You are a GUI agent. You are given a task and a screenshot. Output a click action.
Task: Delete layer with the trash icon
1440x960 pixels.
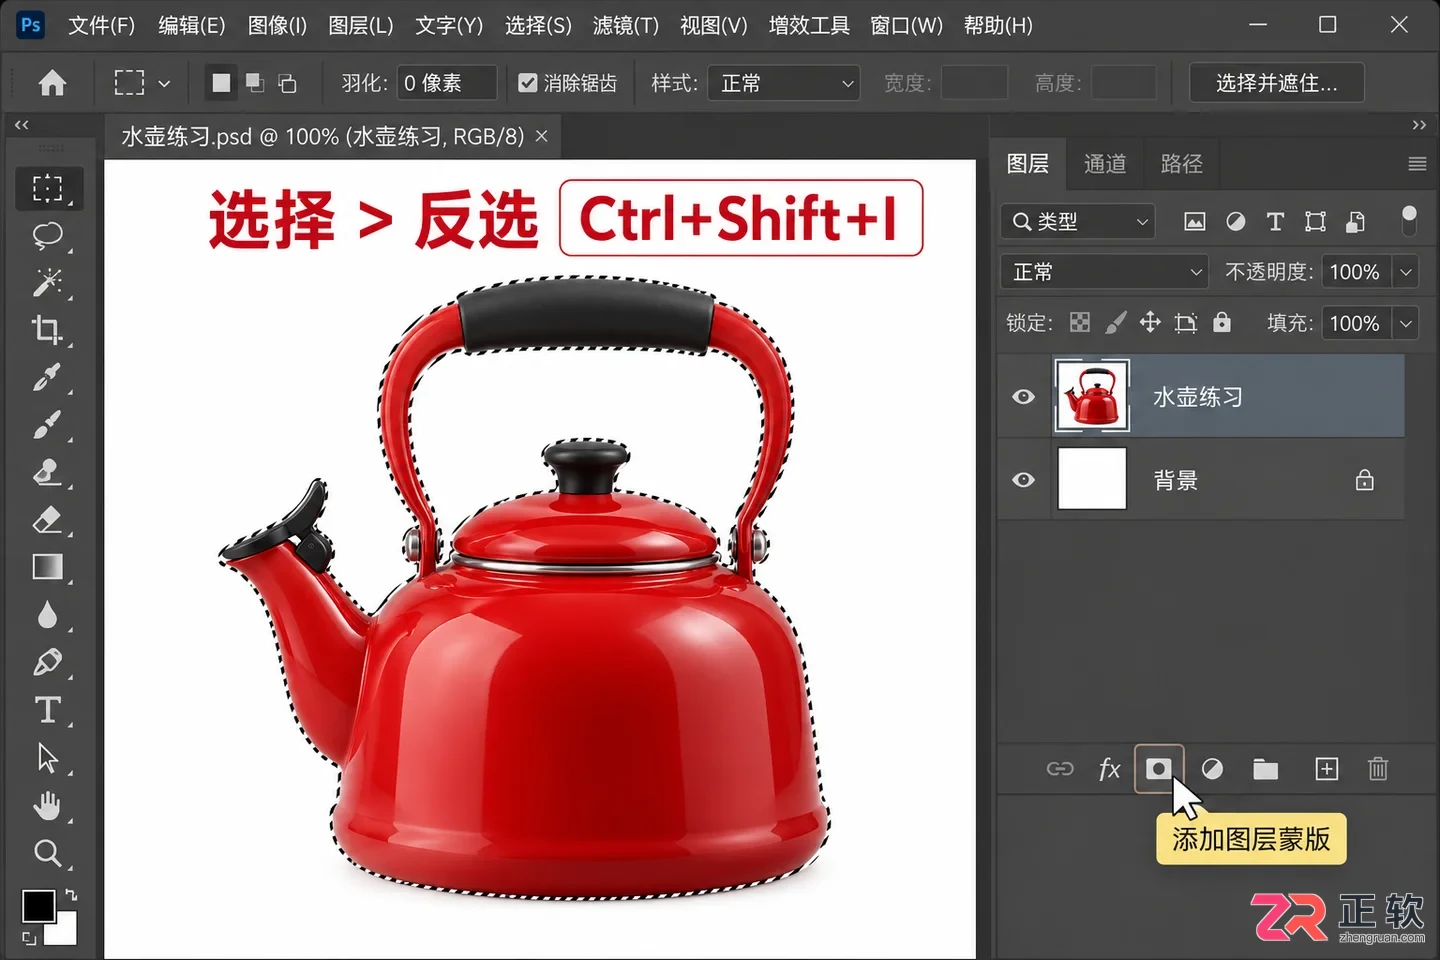[x=1378, y=769]
